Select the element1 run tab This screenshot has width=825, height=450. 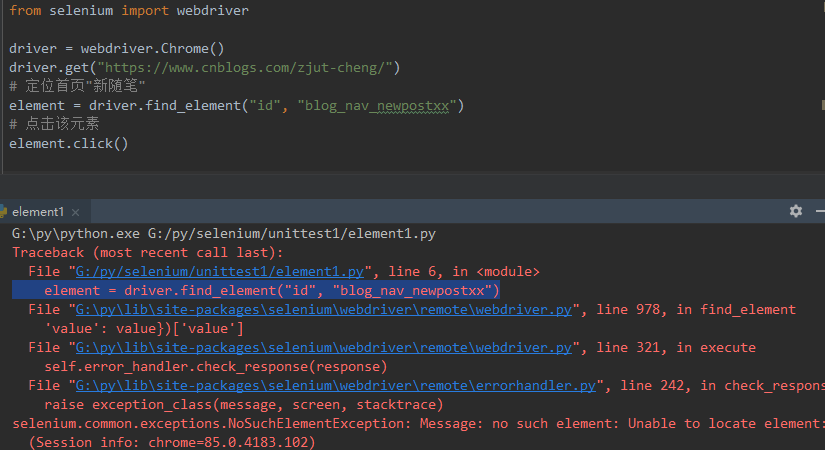(x=37, y=212)
